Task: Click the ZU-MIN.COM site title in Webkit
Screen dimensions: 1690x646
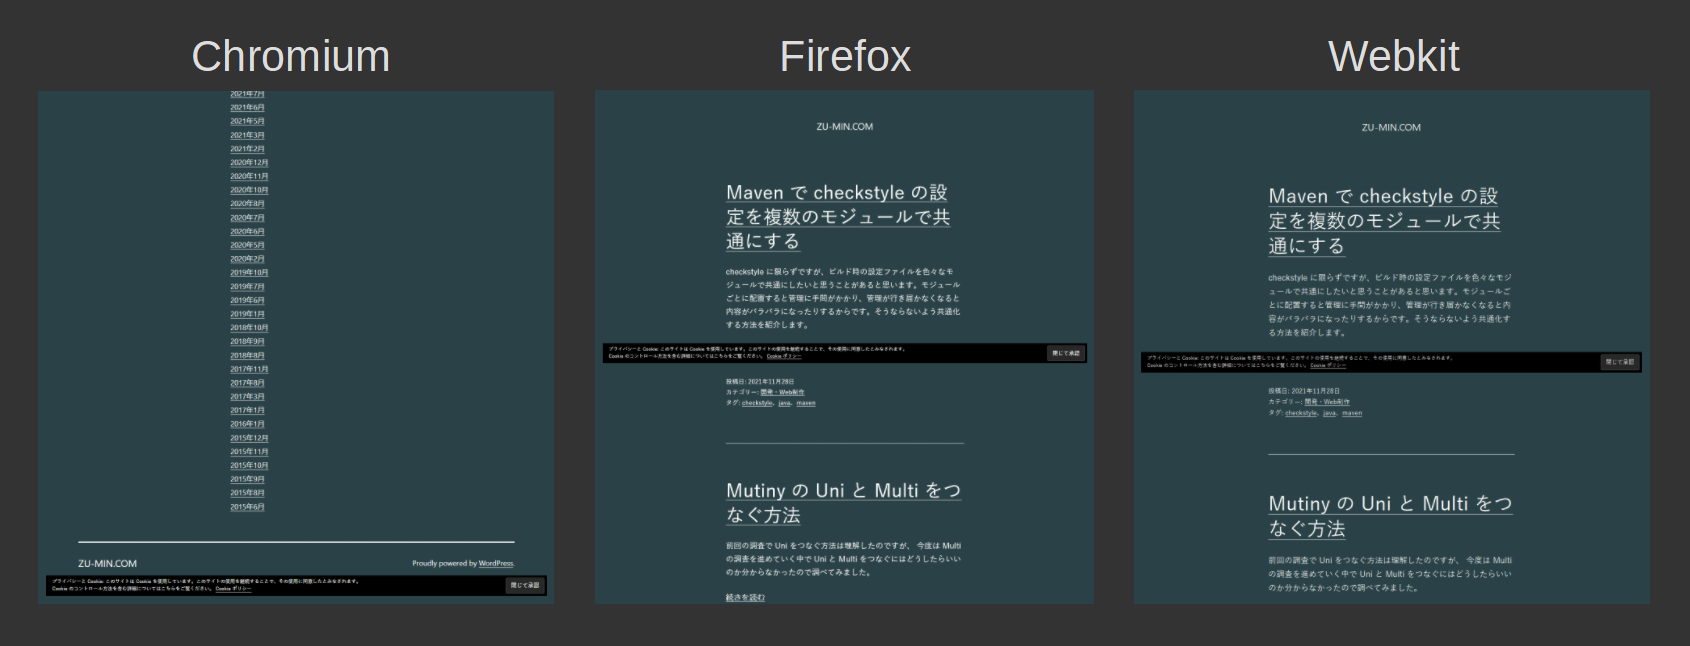Action: click(1391, 128)
